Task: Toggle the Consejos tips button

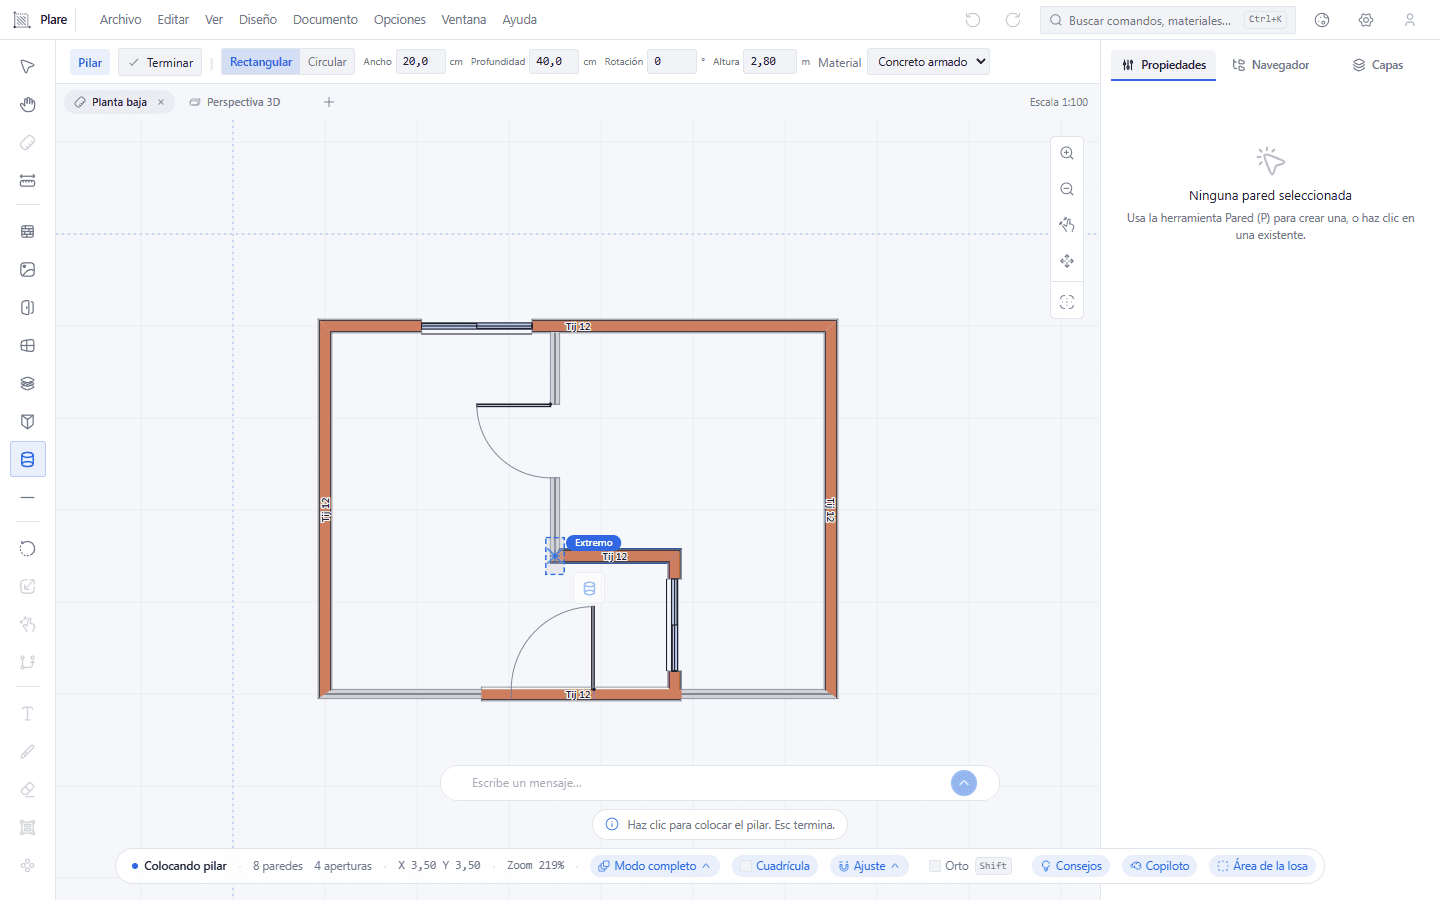Action: pyautogui.click(x=1071, y=866)
